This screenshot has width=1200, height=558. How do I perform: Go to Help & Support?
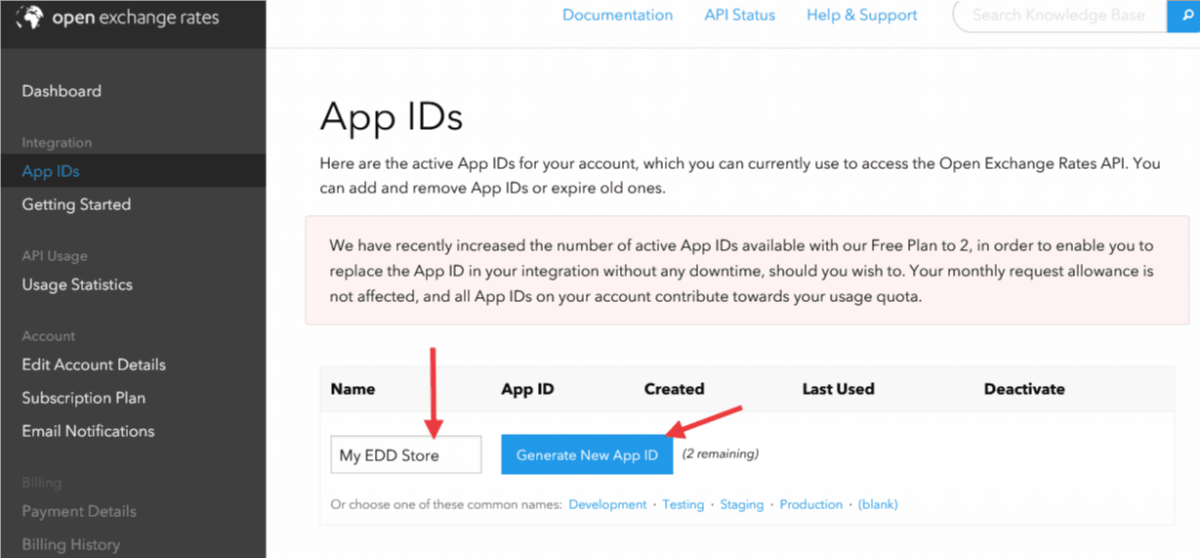pos(861,15)
